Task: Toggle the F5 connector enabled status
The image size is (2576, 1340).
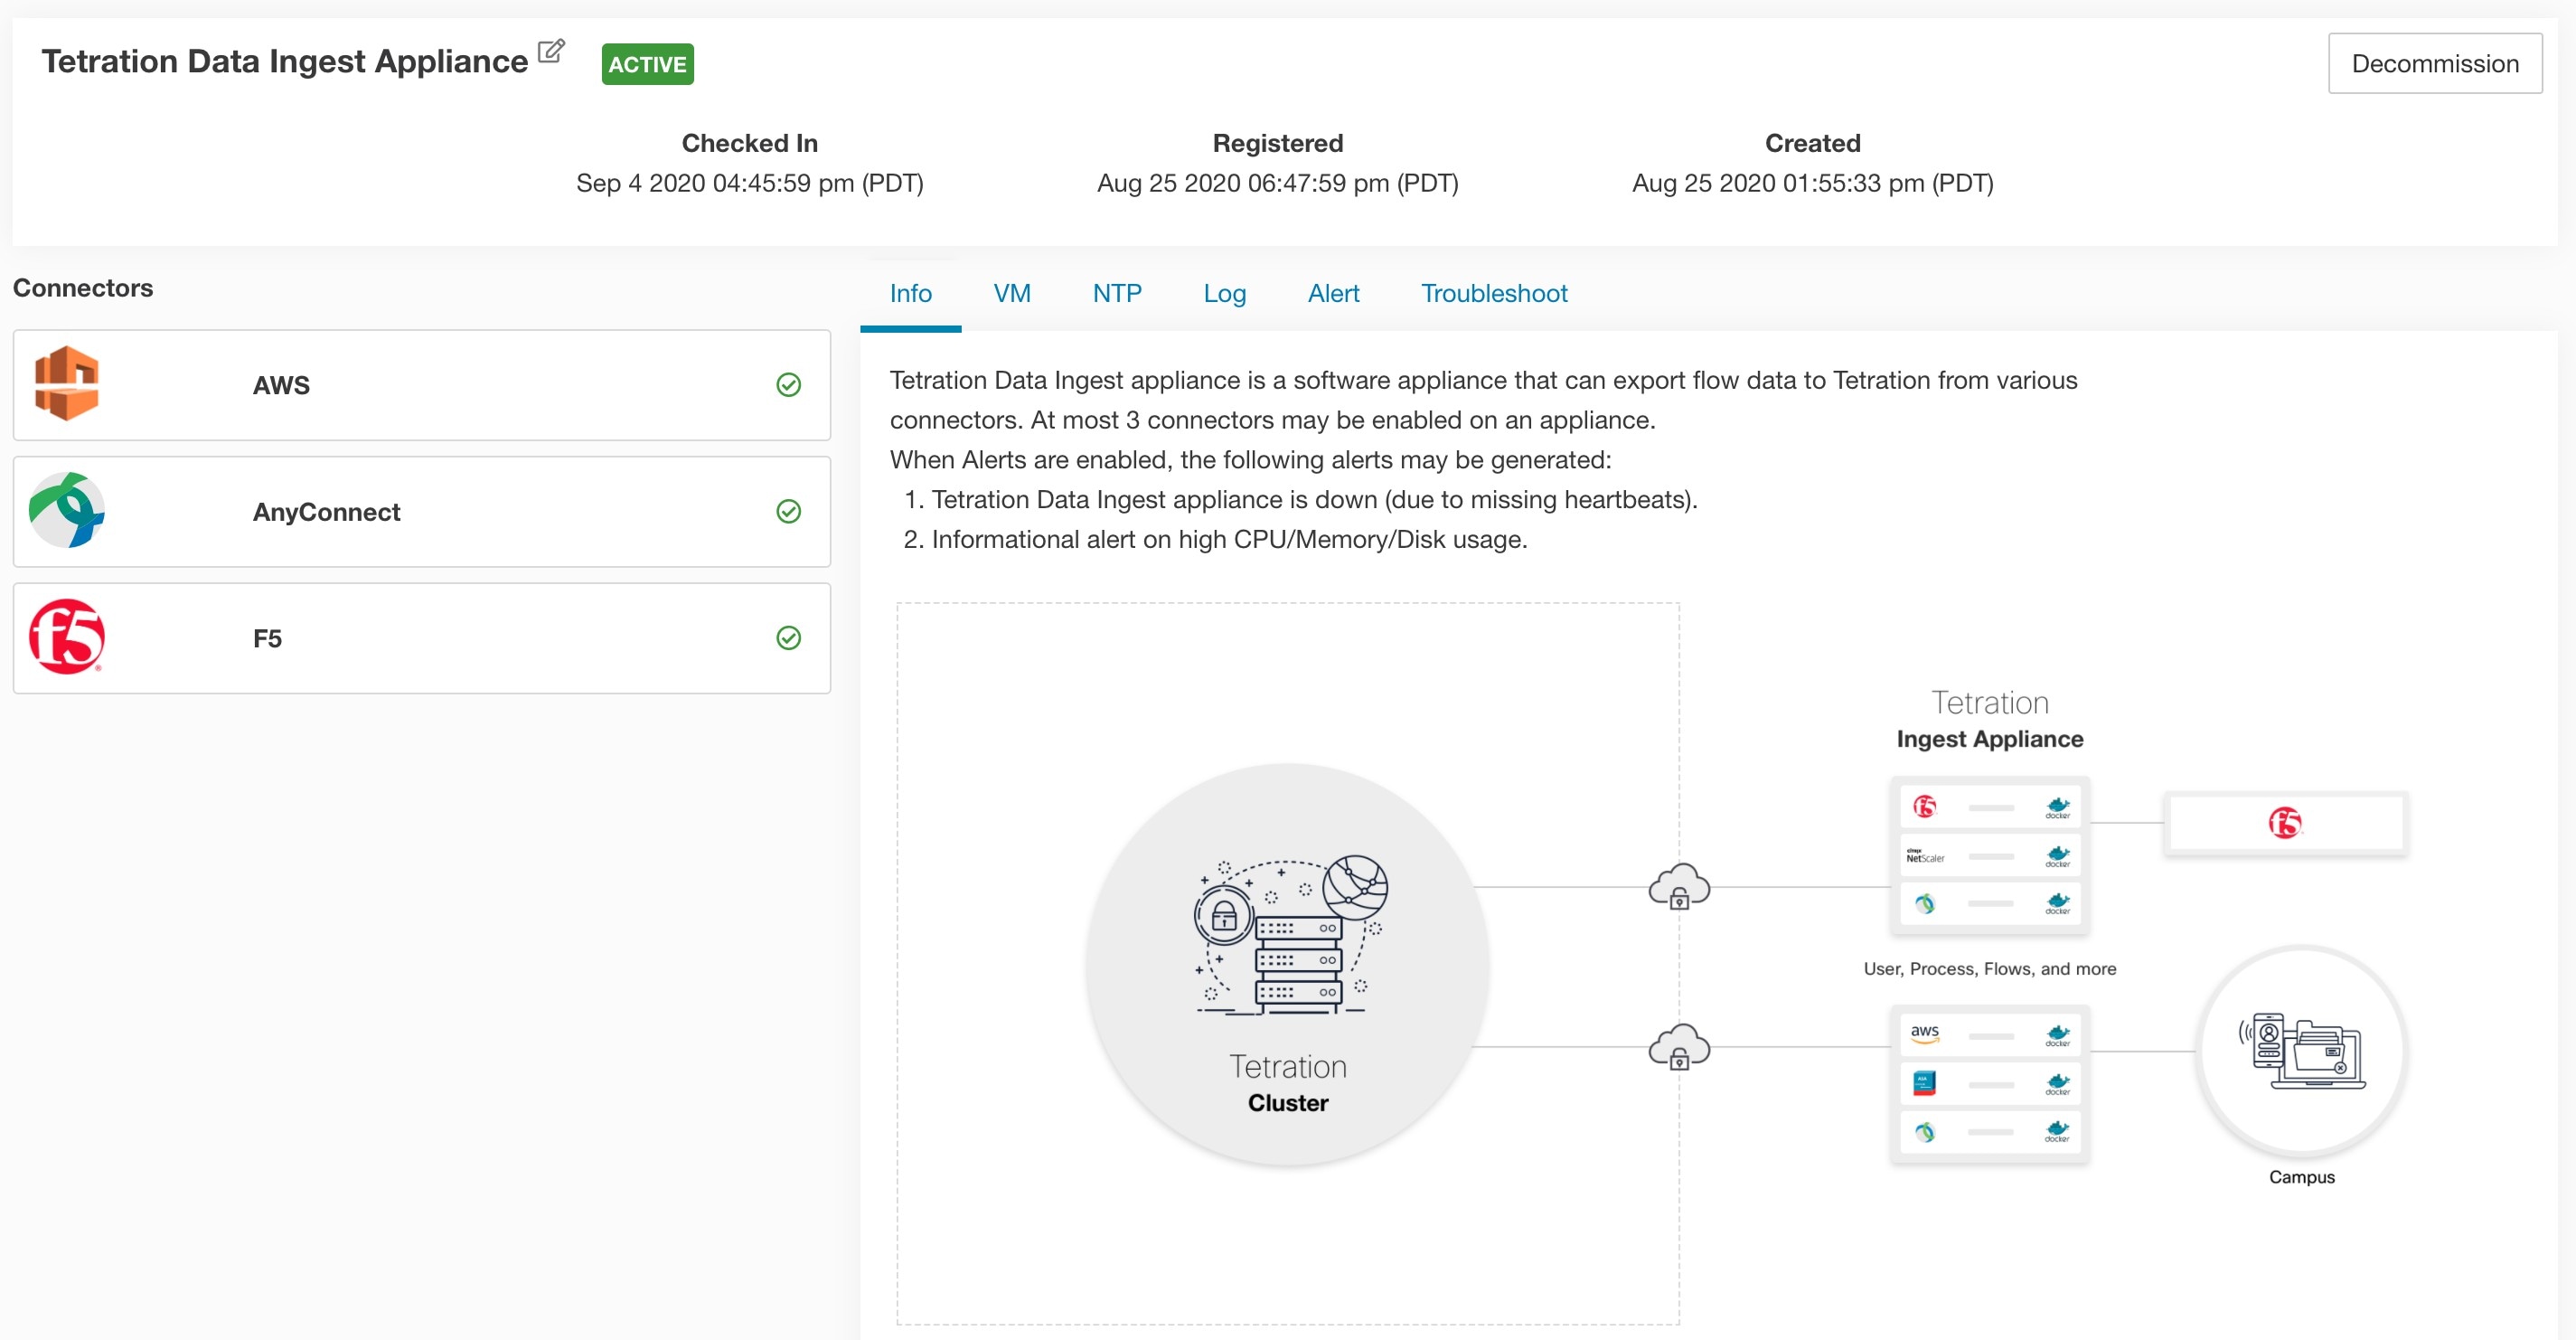Action: click(x=785, y=637)
